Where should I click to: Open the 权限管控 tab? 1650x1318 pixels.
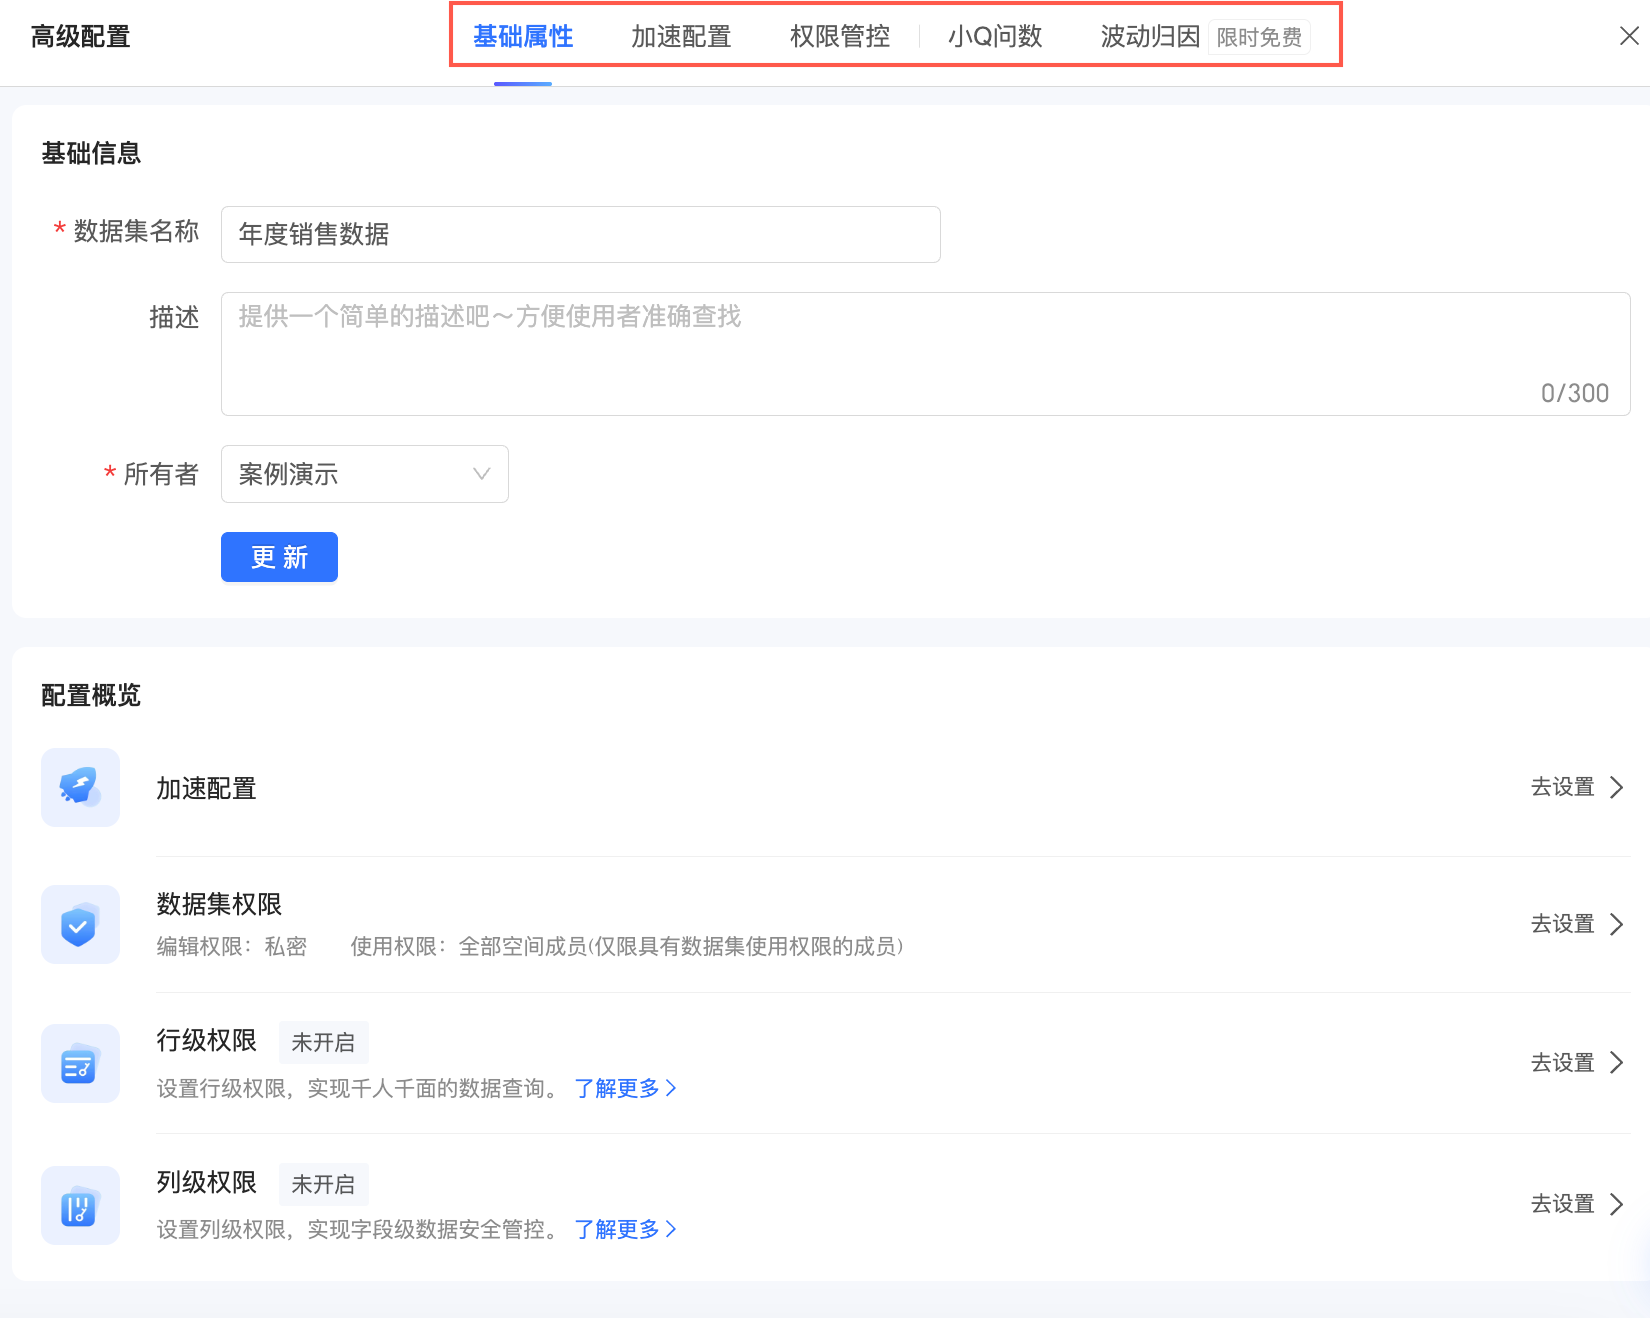[x=840, y=37]
